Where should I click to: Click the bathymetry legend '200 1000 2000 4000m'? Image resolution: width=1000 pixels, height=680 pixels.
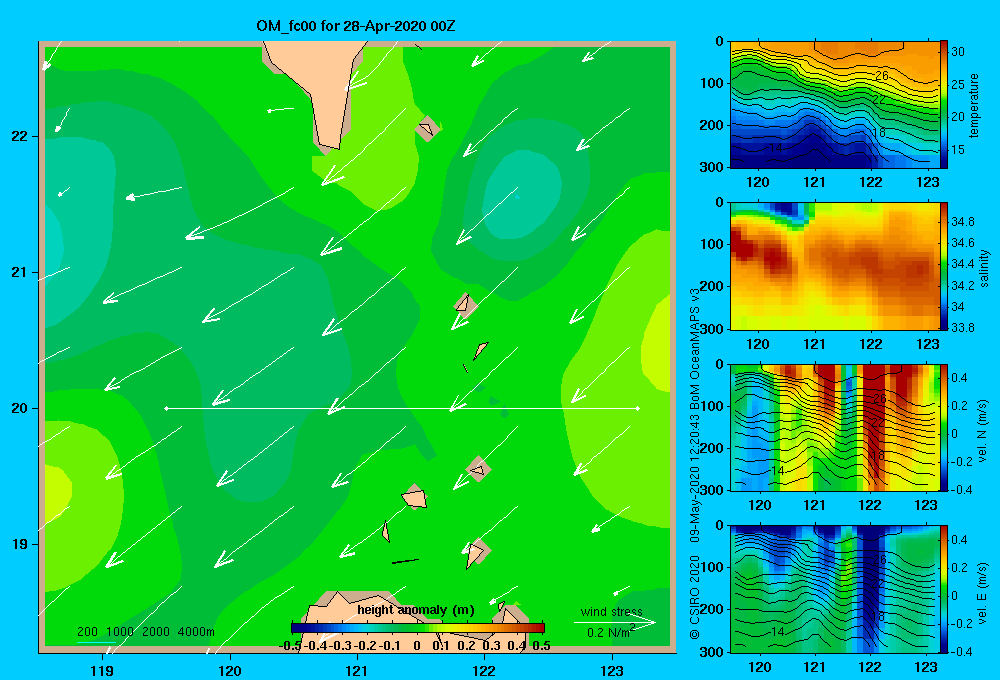pyautogui.click(x=145, y=632)
